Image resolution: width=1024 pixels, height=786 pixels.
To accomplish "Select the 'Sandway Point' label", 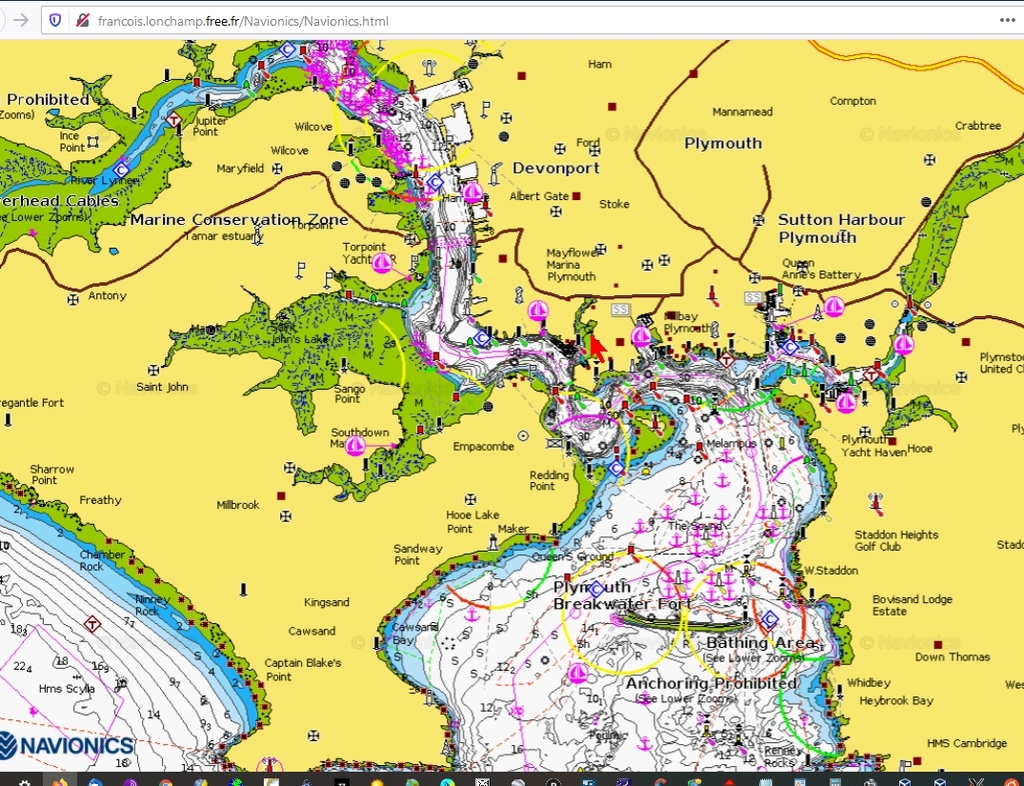I will click(x=418, y=554).
